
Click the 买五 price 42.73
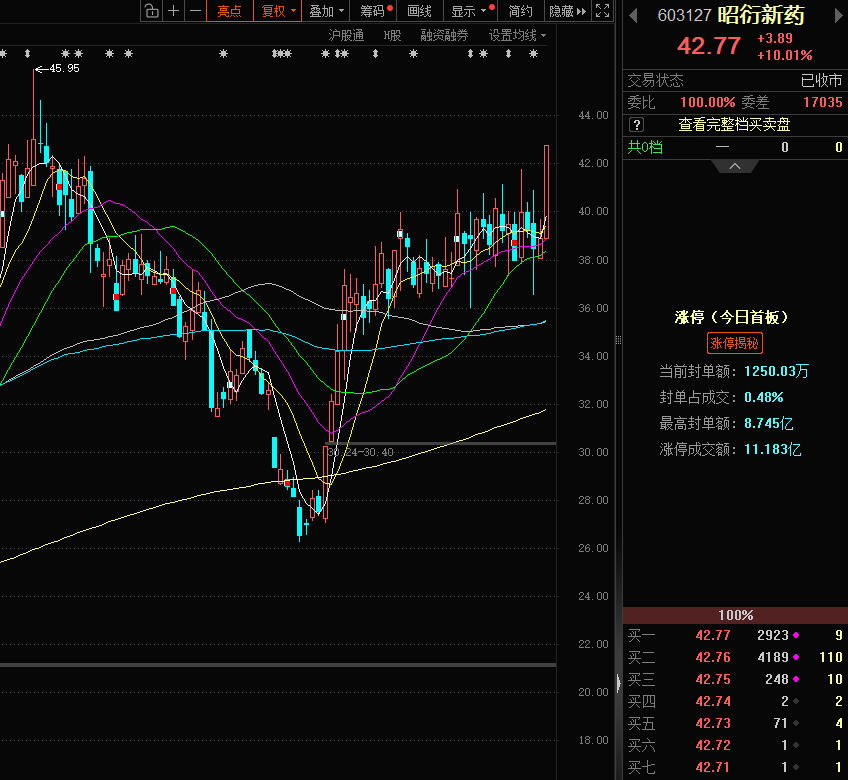click(x=713, y=723)
